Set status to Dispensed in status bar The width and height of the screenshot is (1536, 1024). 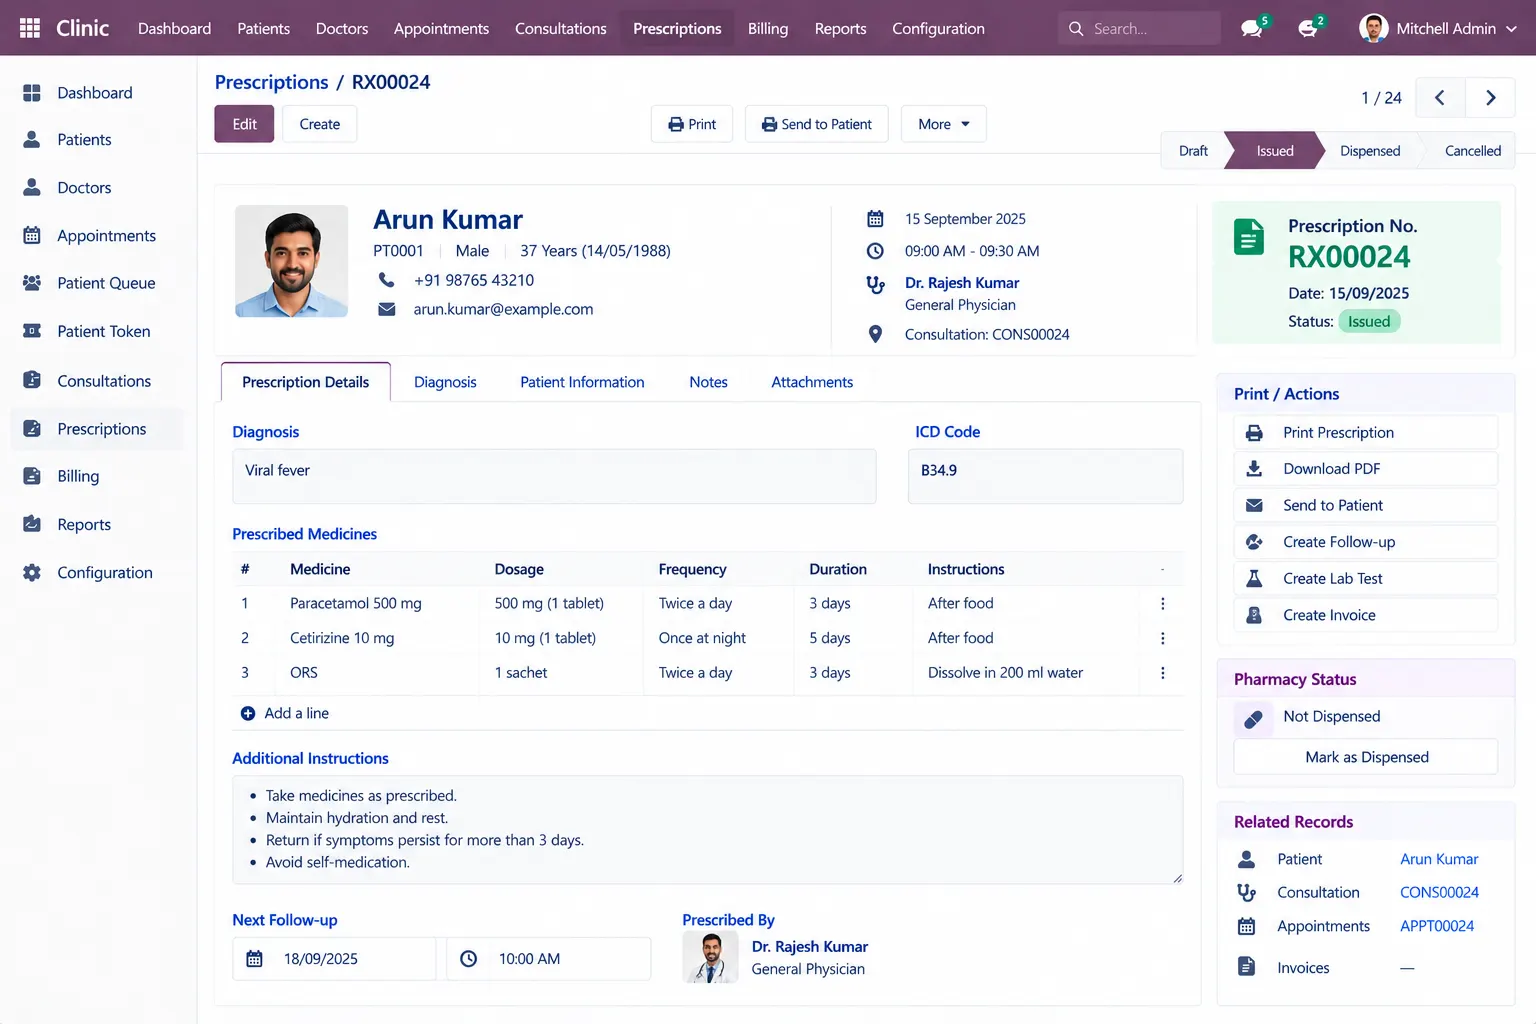click(1370, 151)
